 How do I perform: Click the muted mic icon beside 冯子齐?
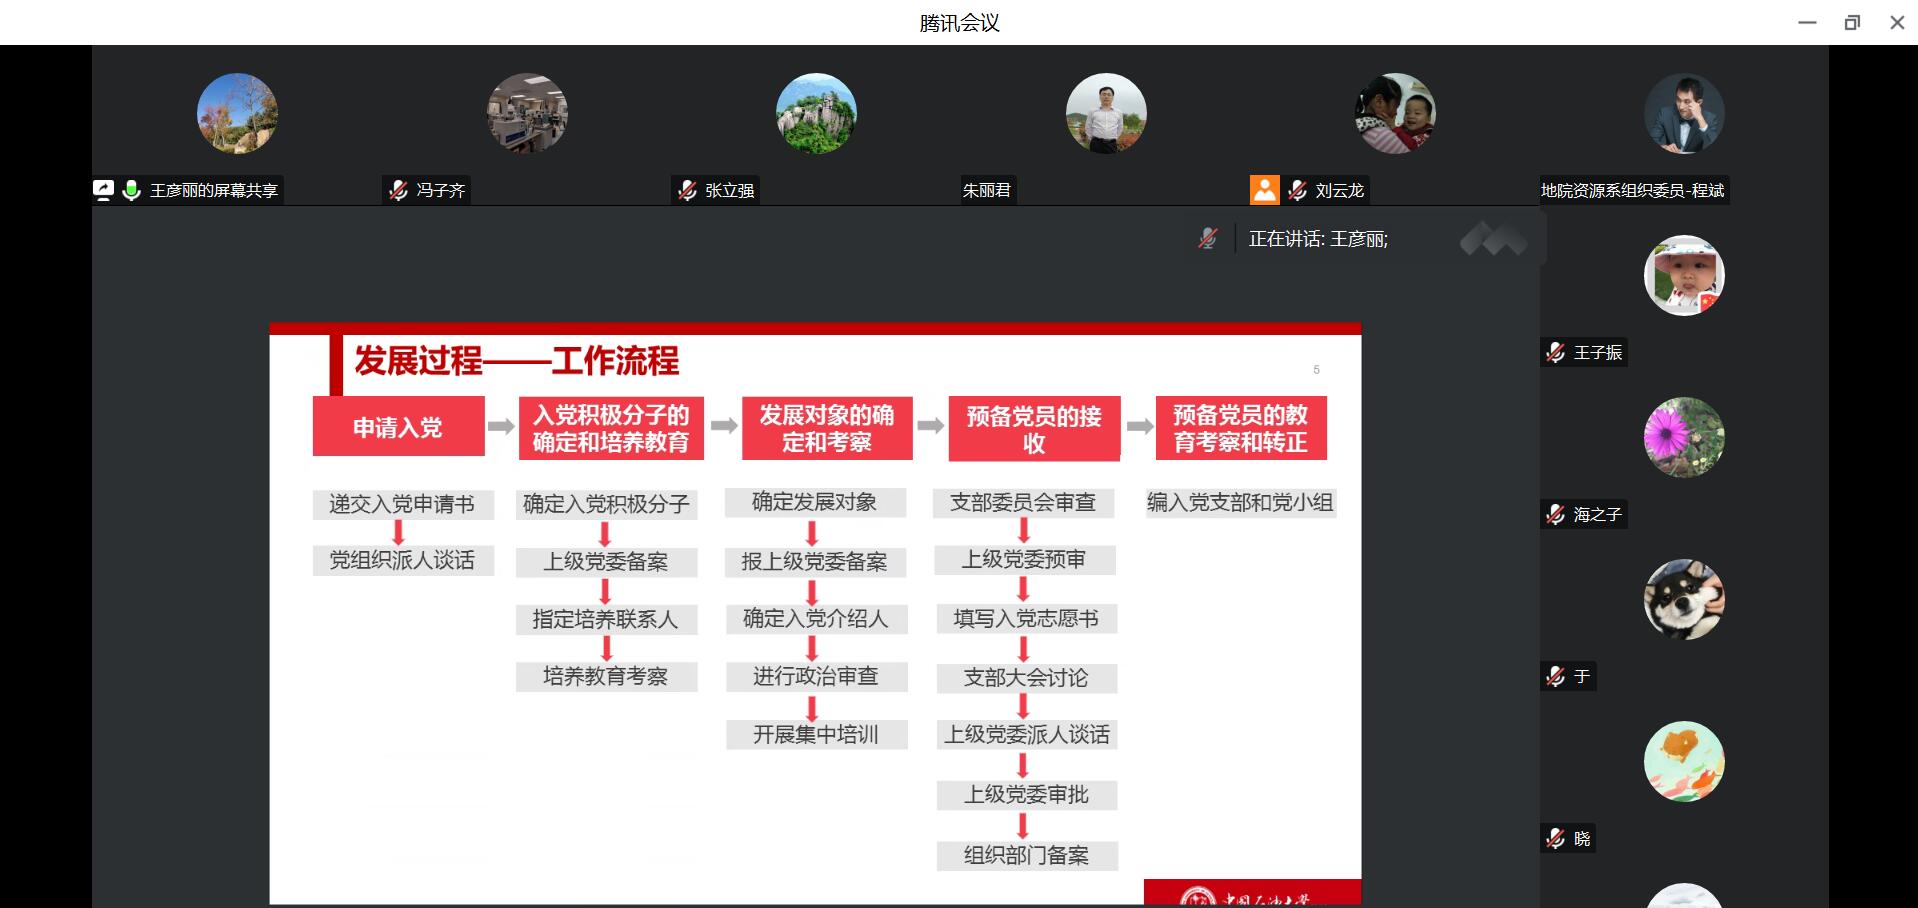[398, 190]
